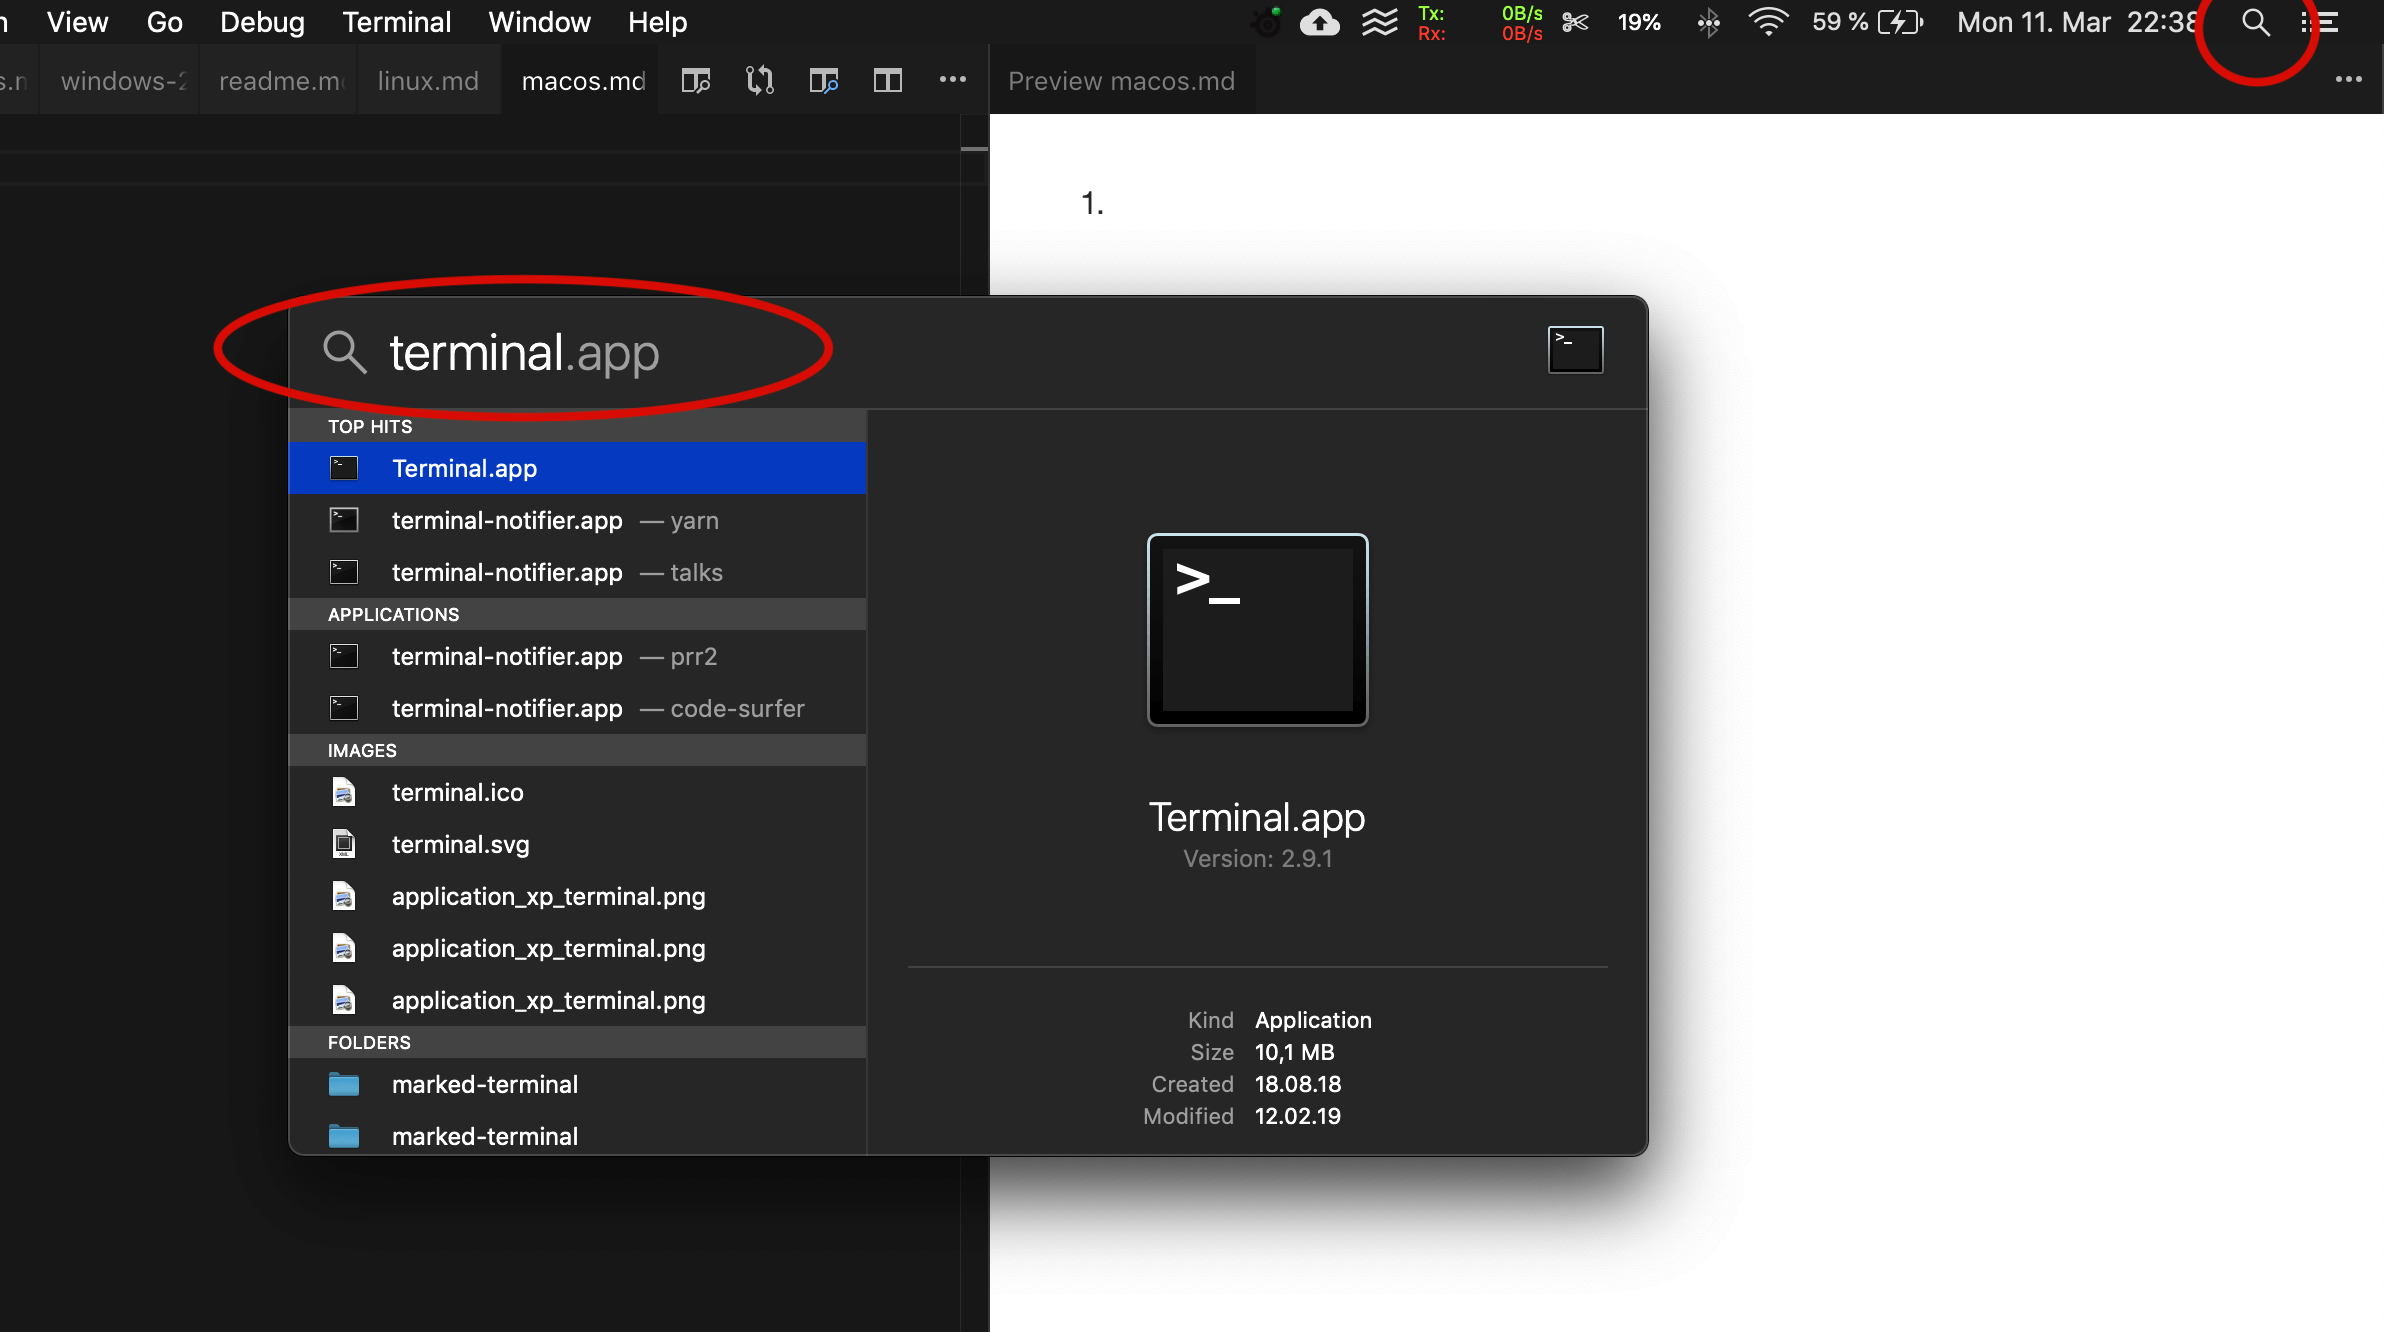Click the large Terminal.app preview icon

1257,629
